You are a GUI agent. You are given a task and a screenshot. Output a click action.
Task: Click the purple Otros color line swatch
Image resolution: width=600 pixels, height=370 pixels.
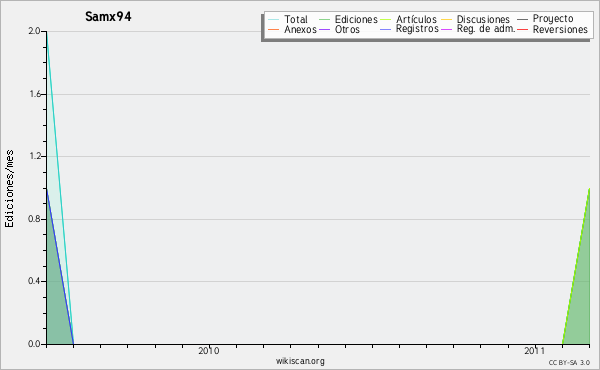[x=324, y=29]
